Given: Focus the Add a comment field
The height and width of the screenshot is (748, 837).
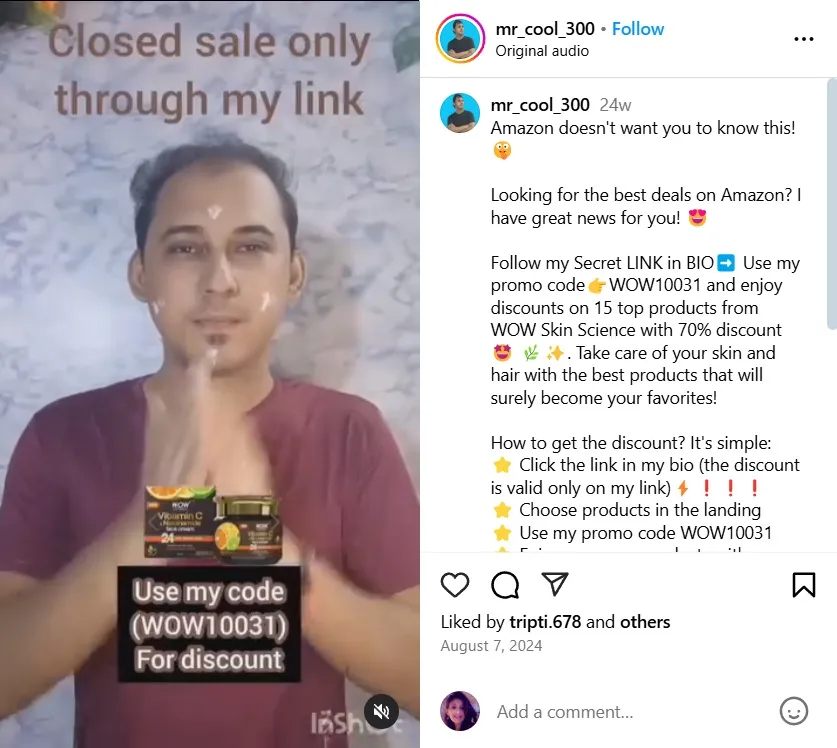Looking at the screenshot, I should (630, 712).
